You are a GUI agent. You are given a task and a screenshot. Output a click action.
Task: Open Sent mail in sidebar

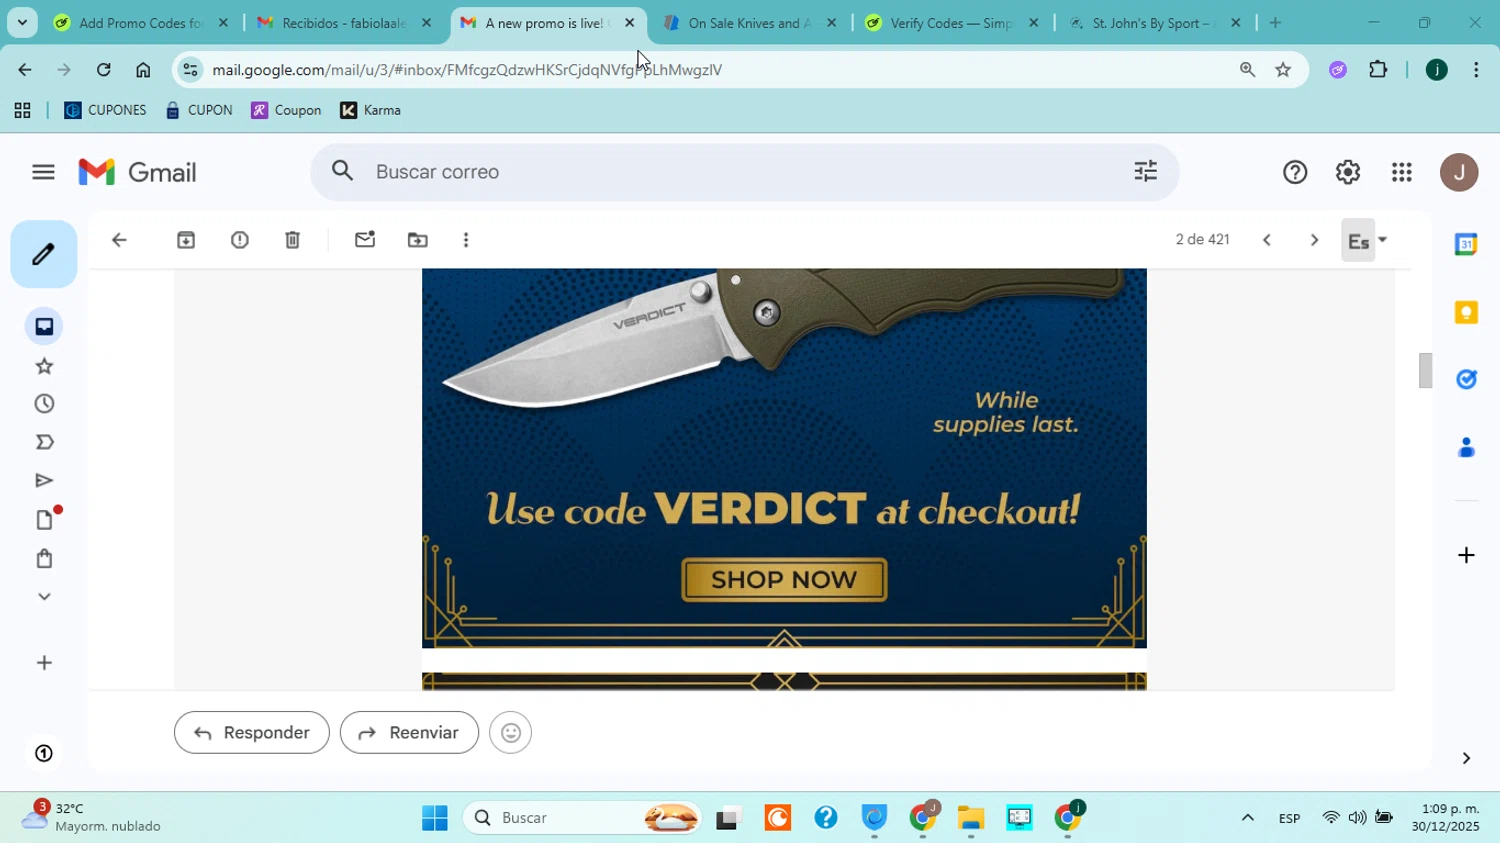tap(44, 481)
